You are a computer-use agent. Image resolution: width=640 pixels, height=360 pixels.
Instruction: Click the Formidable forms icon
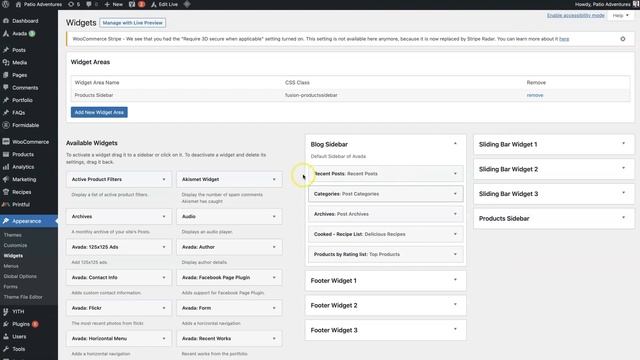tap(6, 125)
